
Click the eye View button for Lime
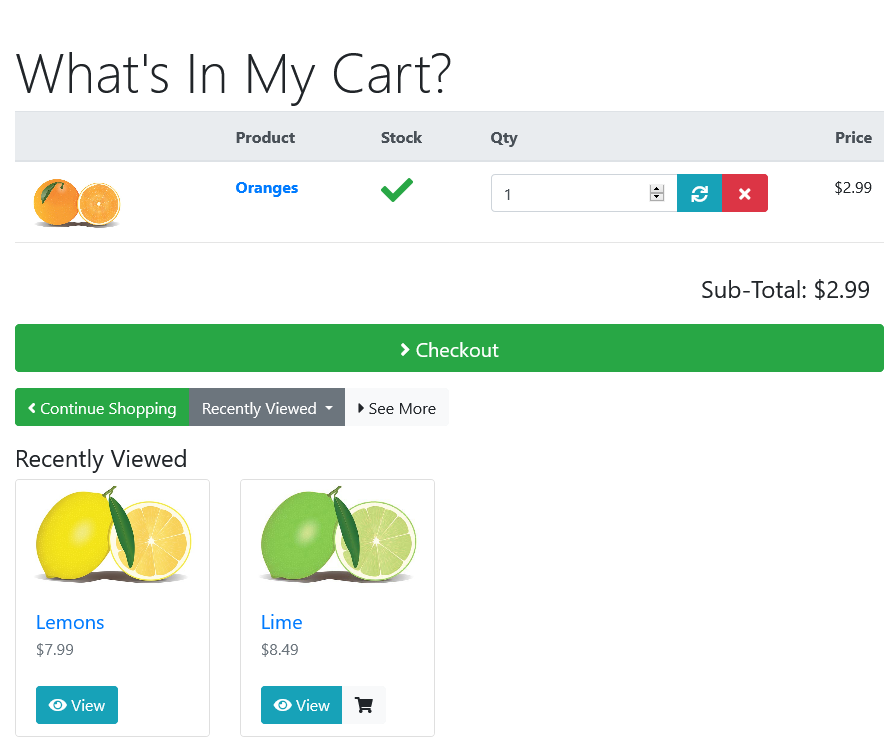click(301, 705)
